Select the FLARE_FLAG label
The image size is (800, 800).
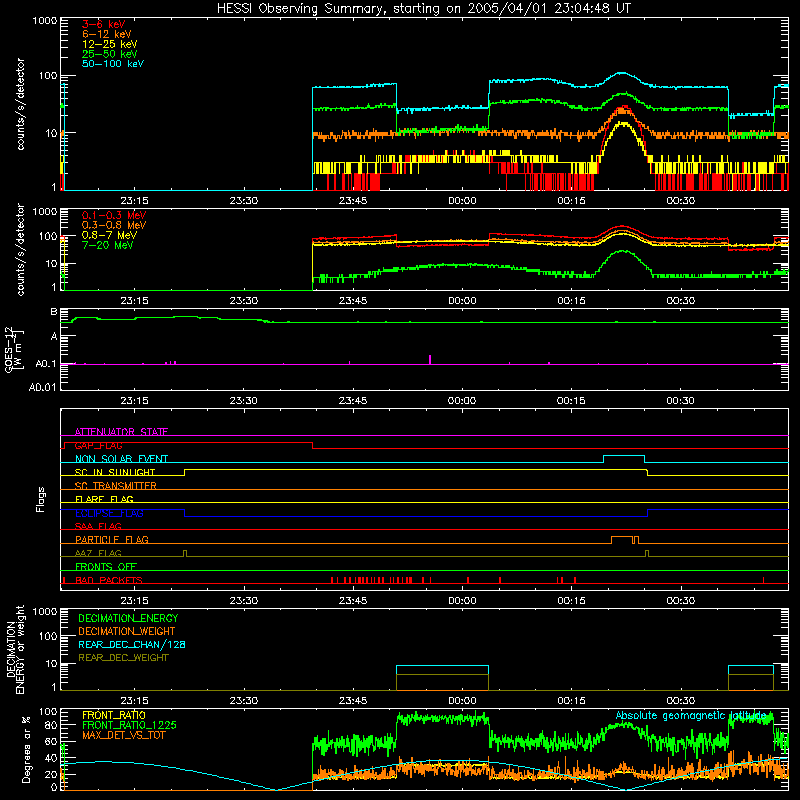tap(104, 499)
